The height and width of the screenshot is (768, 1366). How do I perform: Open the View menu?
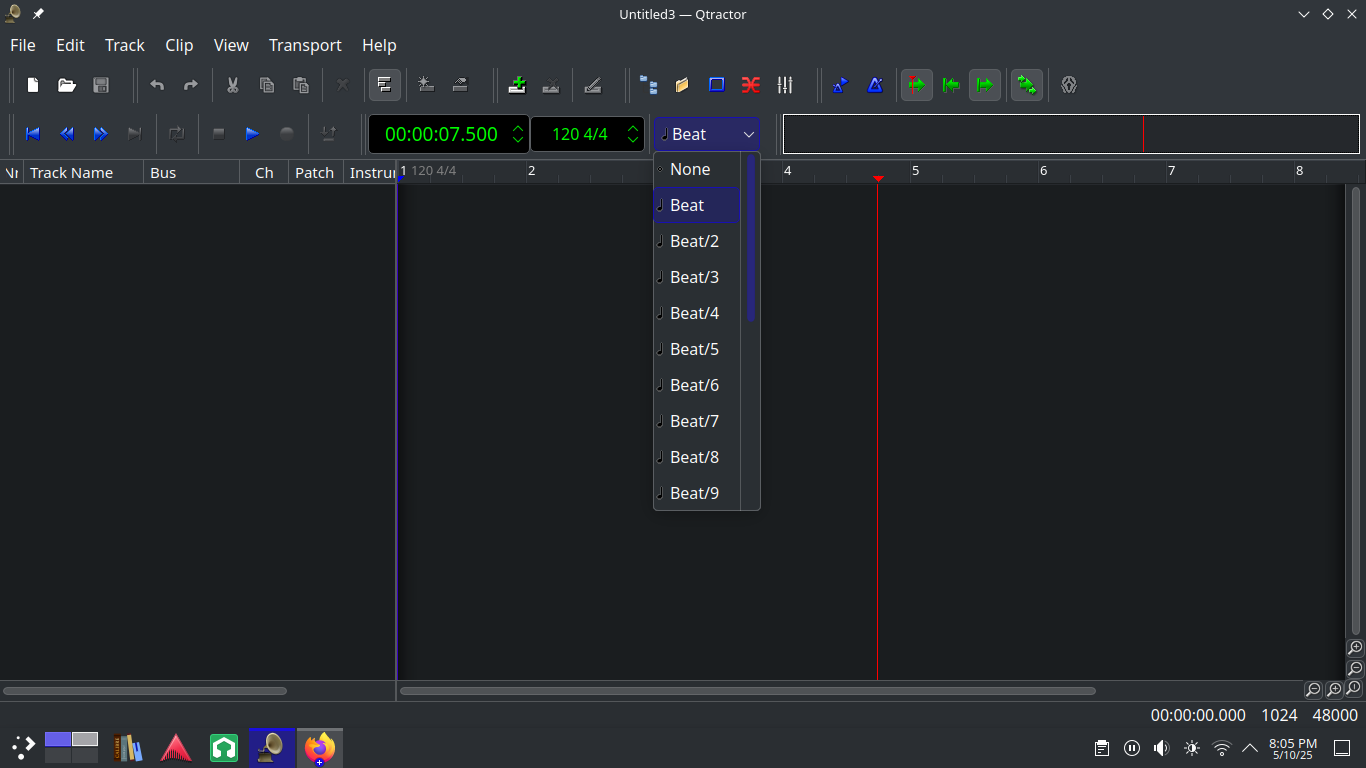click(231, 45)
